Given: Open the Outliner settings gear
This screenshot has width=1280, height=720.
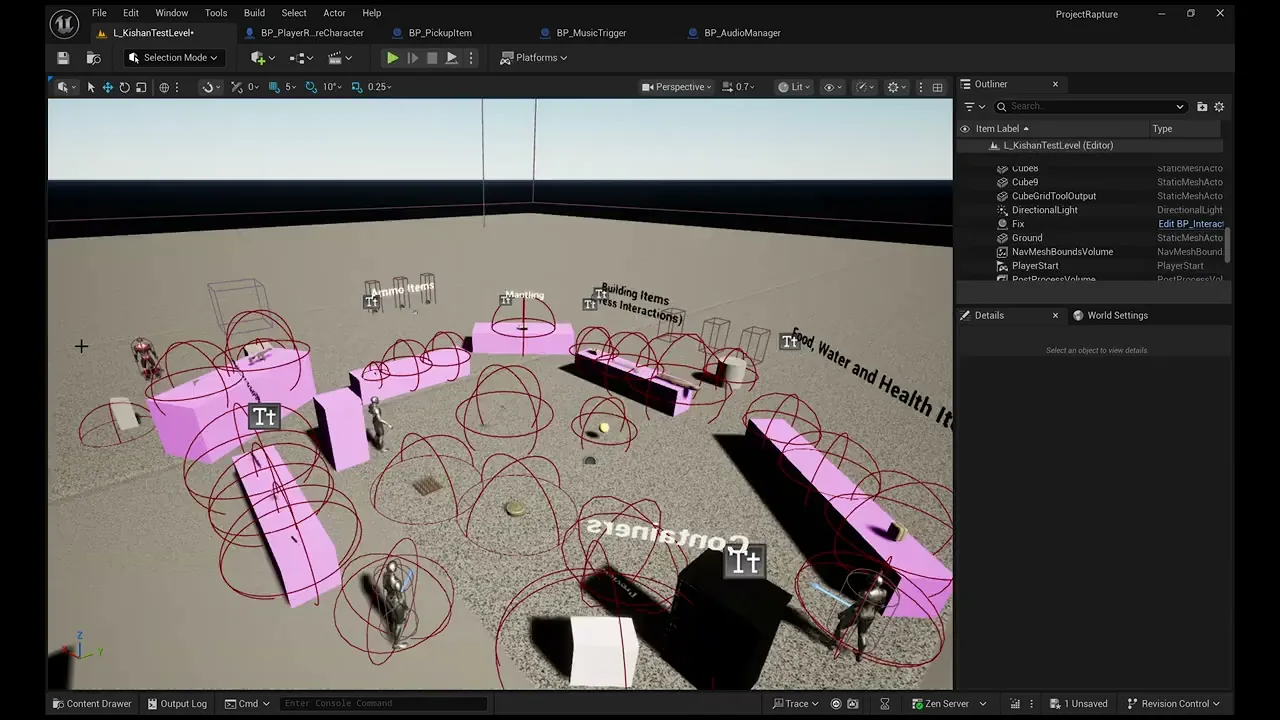Looking at the screenshot, I should click(x=1219, y=107).
